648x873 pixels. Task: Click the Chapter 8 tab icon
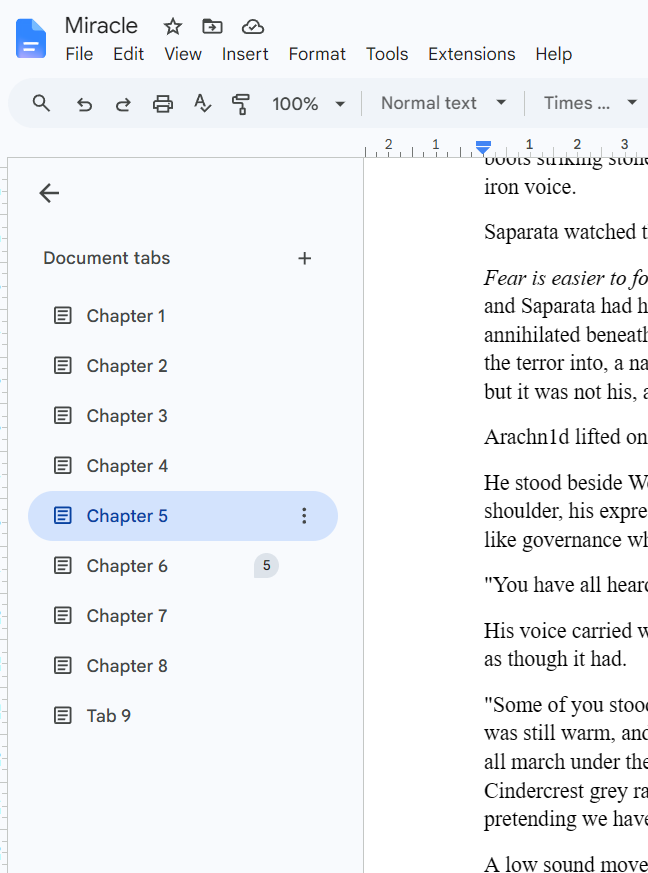pos(62,666)
